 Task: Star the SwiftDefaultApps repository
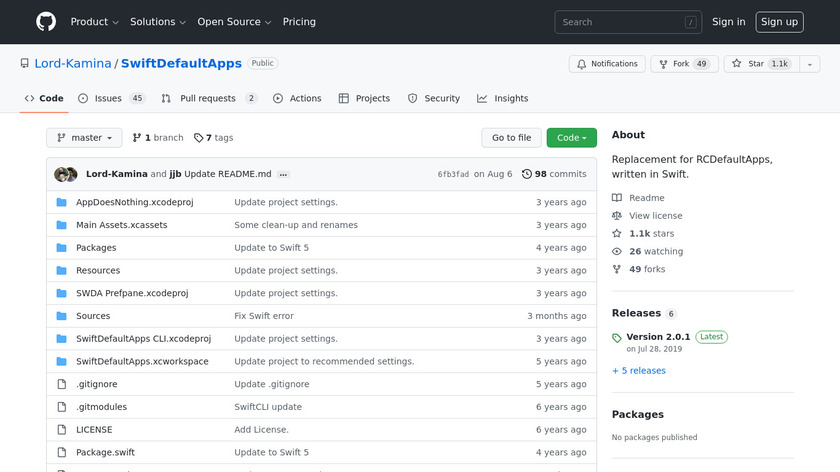[758, 64]
